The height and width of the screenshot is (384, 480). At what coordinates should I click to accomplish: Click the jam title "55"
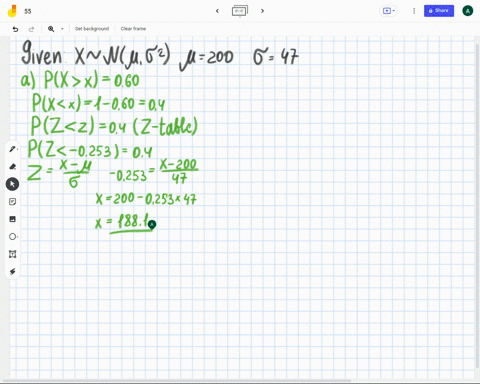tap(28, 11)
